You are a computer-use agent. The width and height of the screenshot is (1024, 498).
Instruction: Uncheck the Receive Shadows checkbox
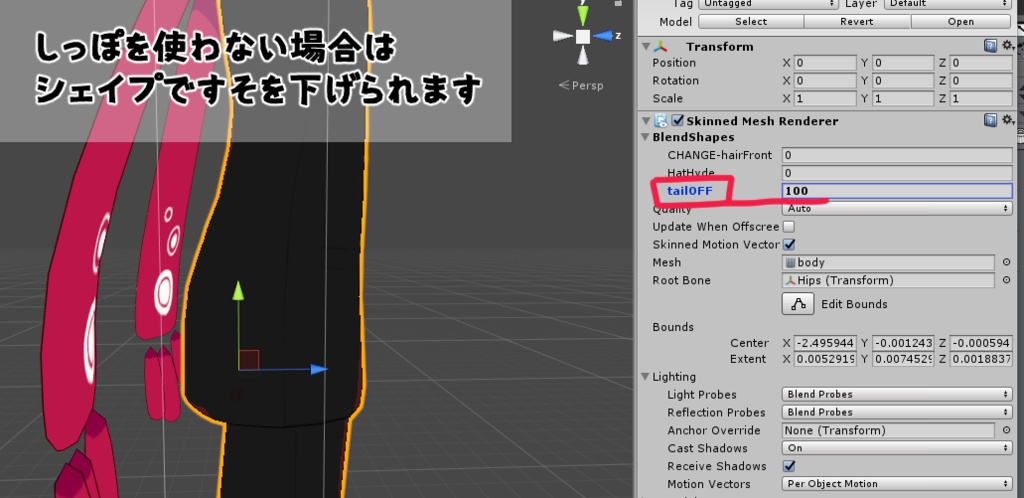789,466
